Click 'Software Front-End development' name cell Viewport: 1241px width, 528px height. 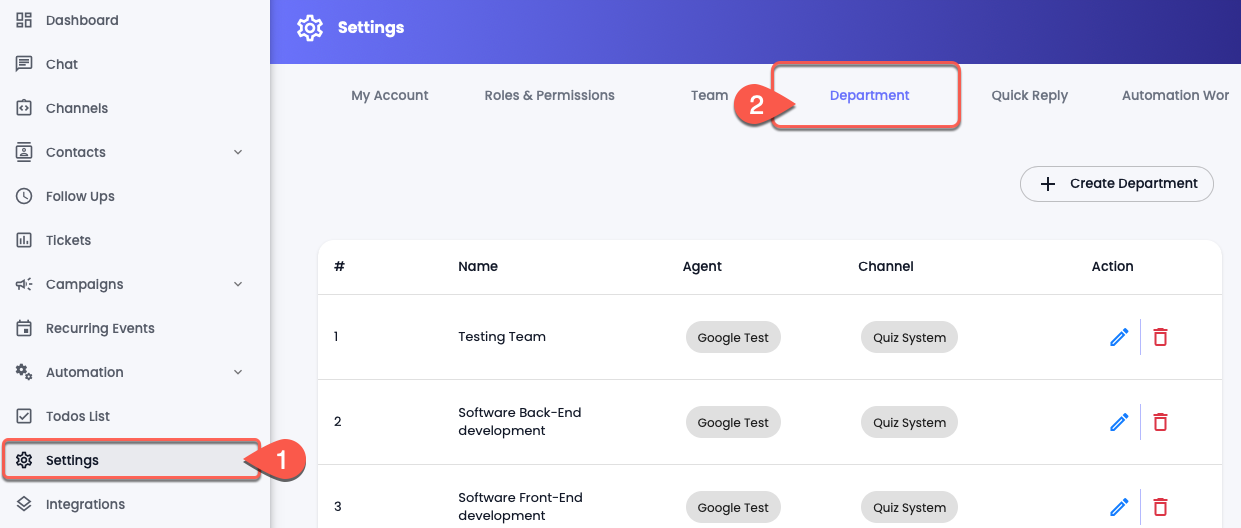[520, 507]
